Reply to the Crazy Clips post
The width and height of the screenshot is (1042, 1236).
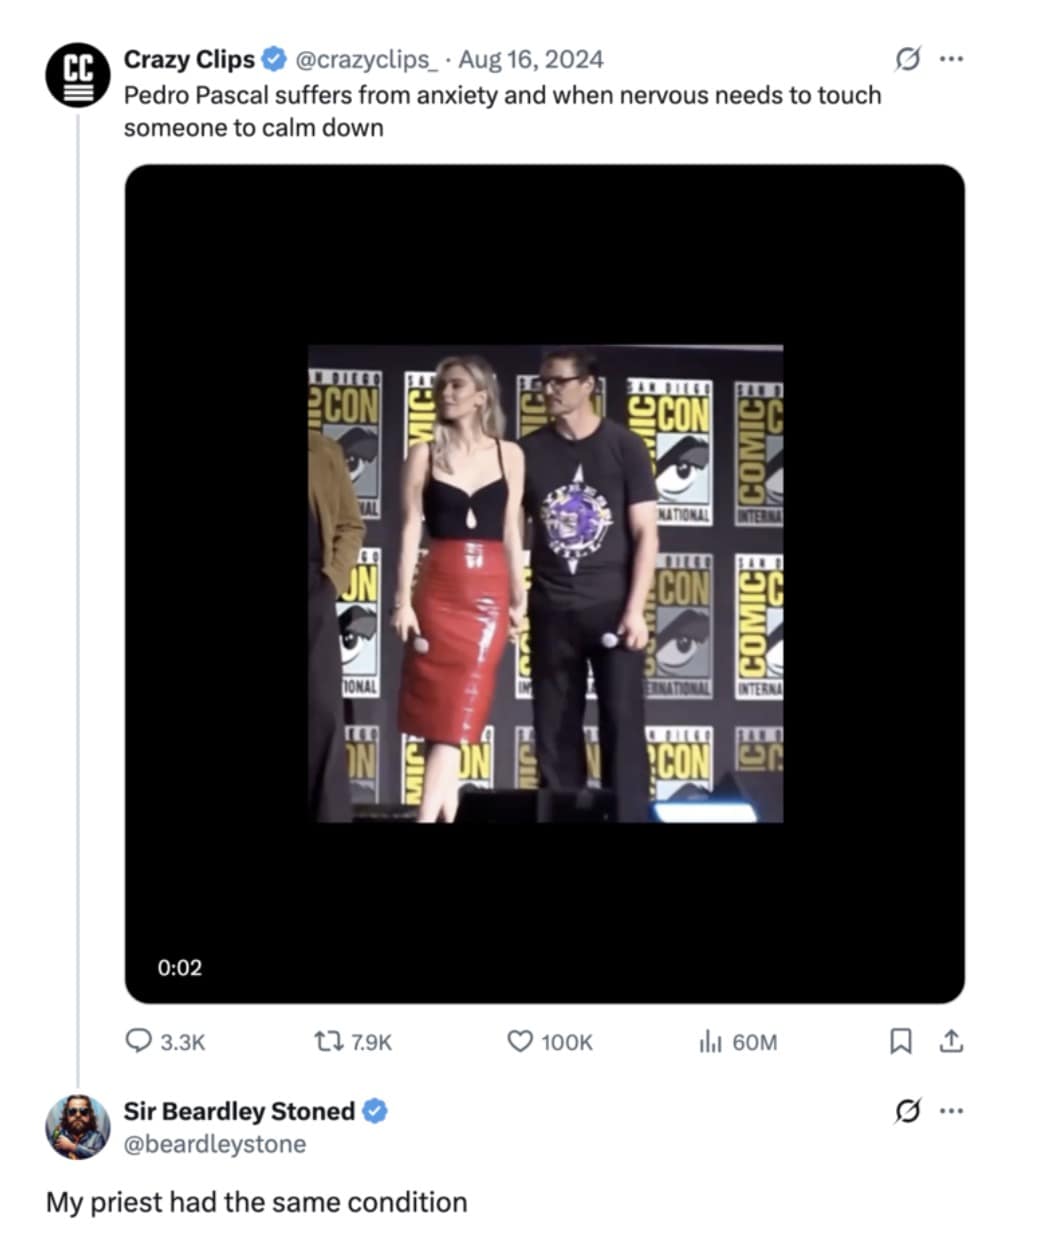(x=138, y=1042)
